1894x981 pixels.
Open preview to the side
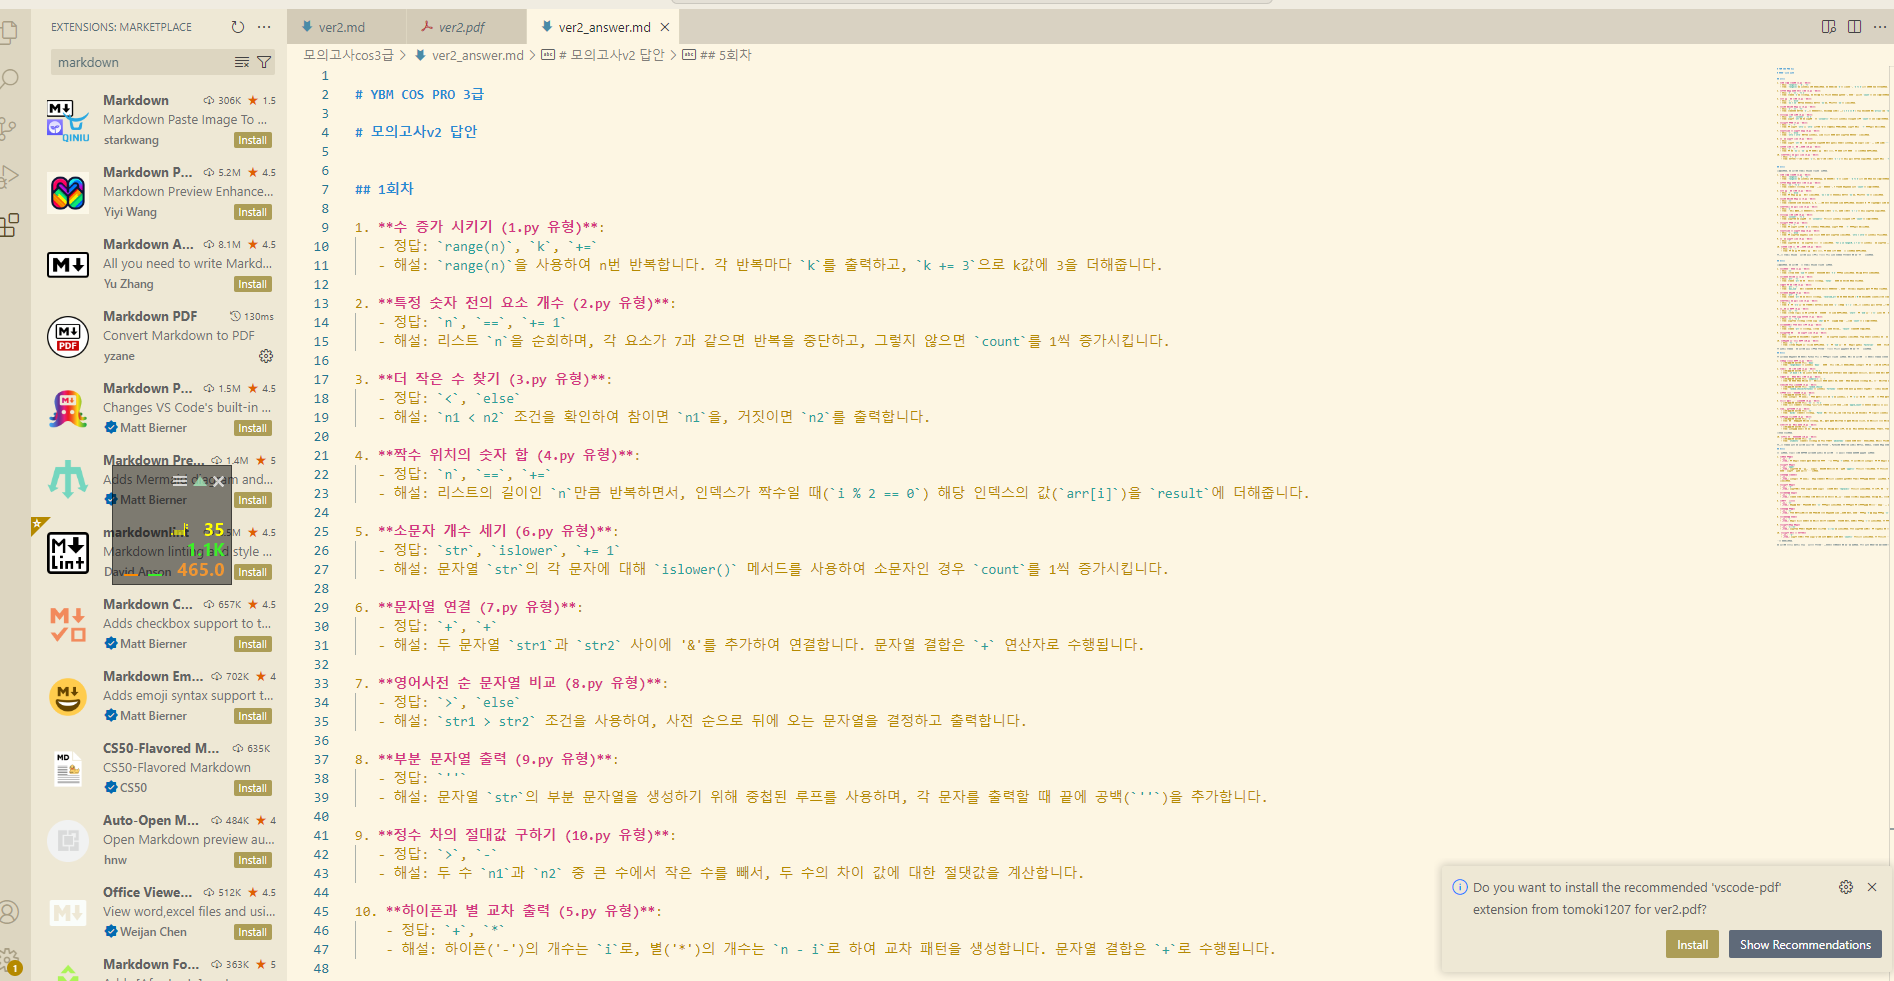1829,27
